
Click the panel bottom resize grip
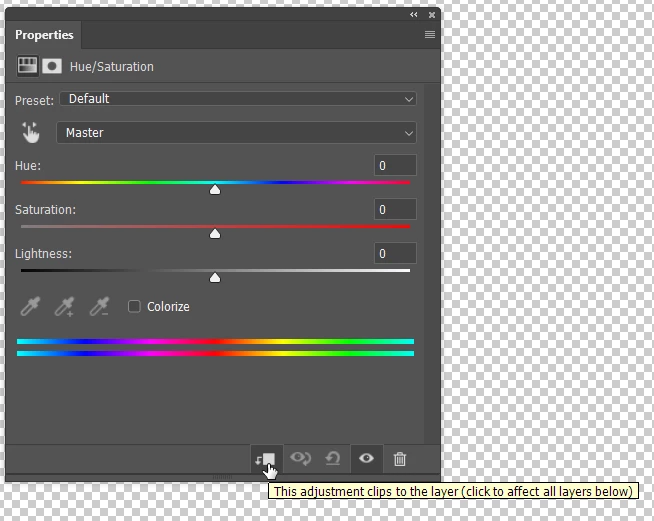point(222,477)
